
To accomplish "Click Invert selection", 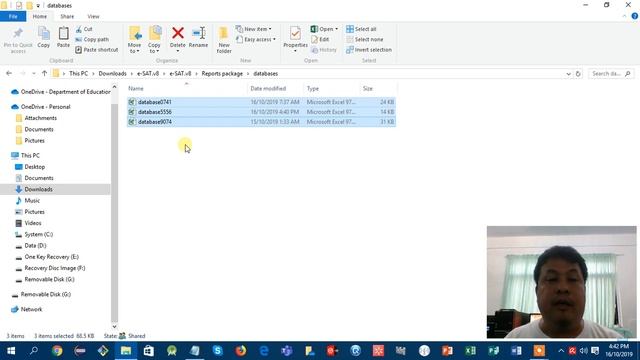I will click(x=369, y=49).
